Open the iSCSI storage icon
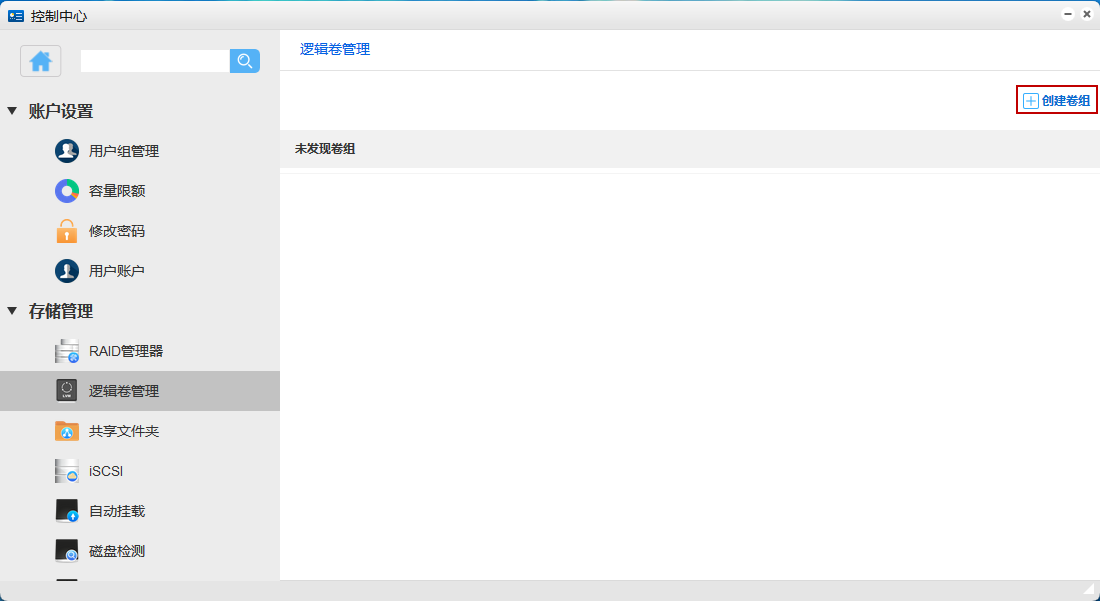 pyautogui.click(x=67, y=471)
